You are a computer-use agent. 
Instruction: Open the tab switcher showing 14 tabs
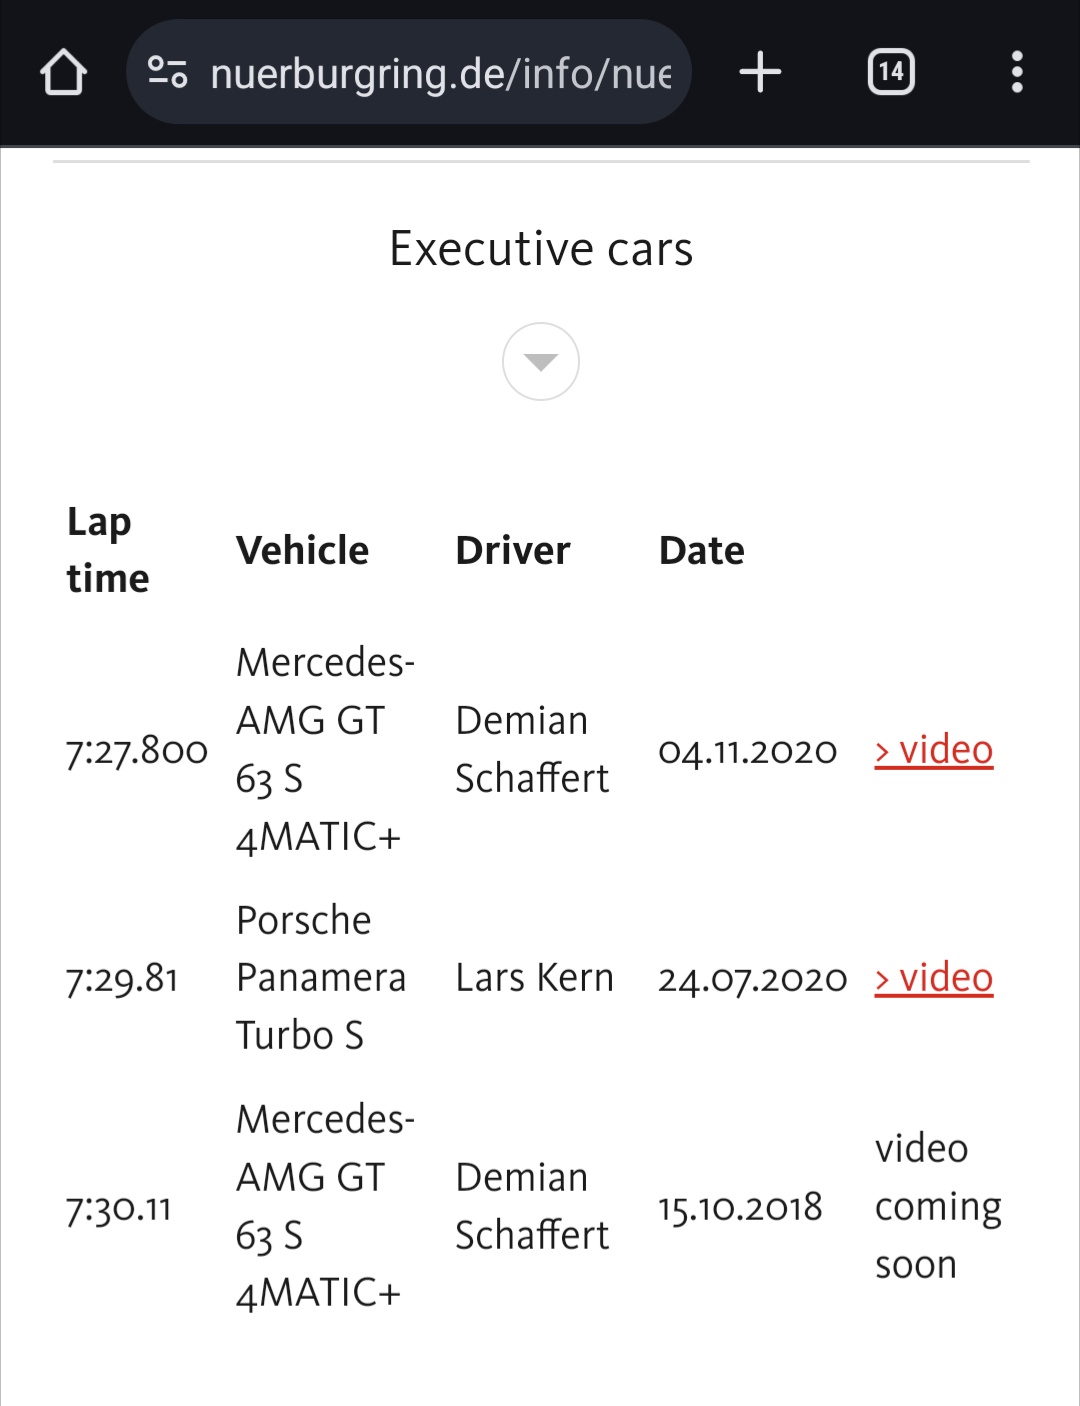point(890,73)
